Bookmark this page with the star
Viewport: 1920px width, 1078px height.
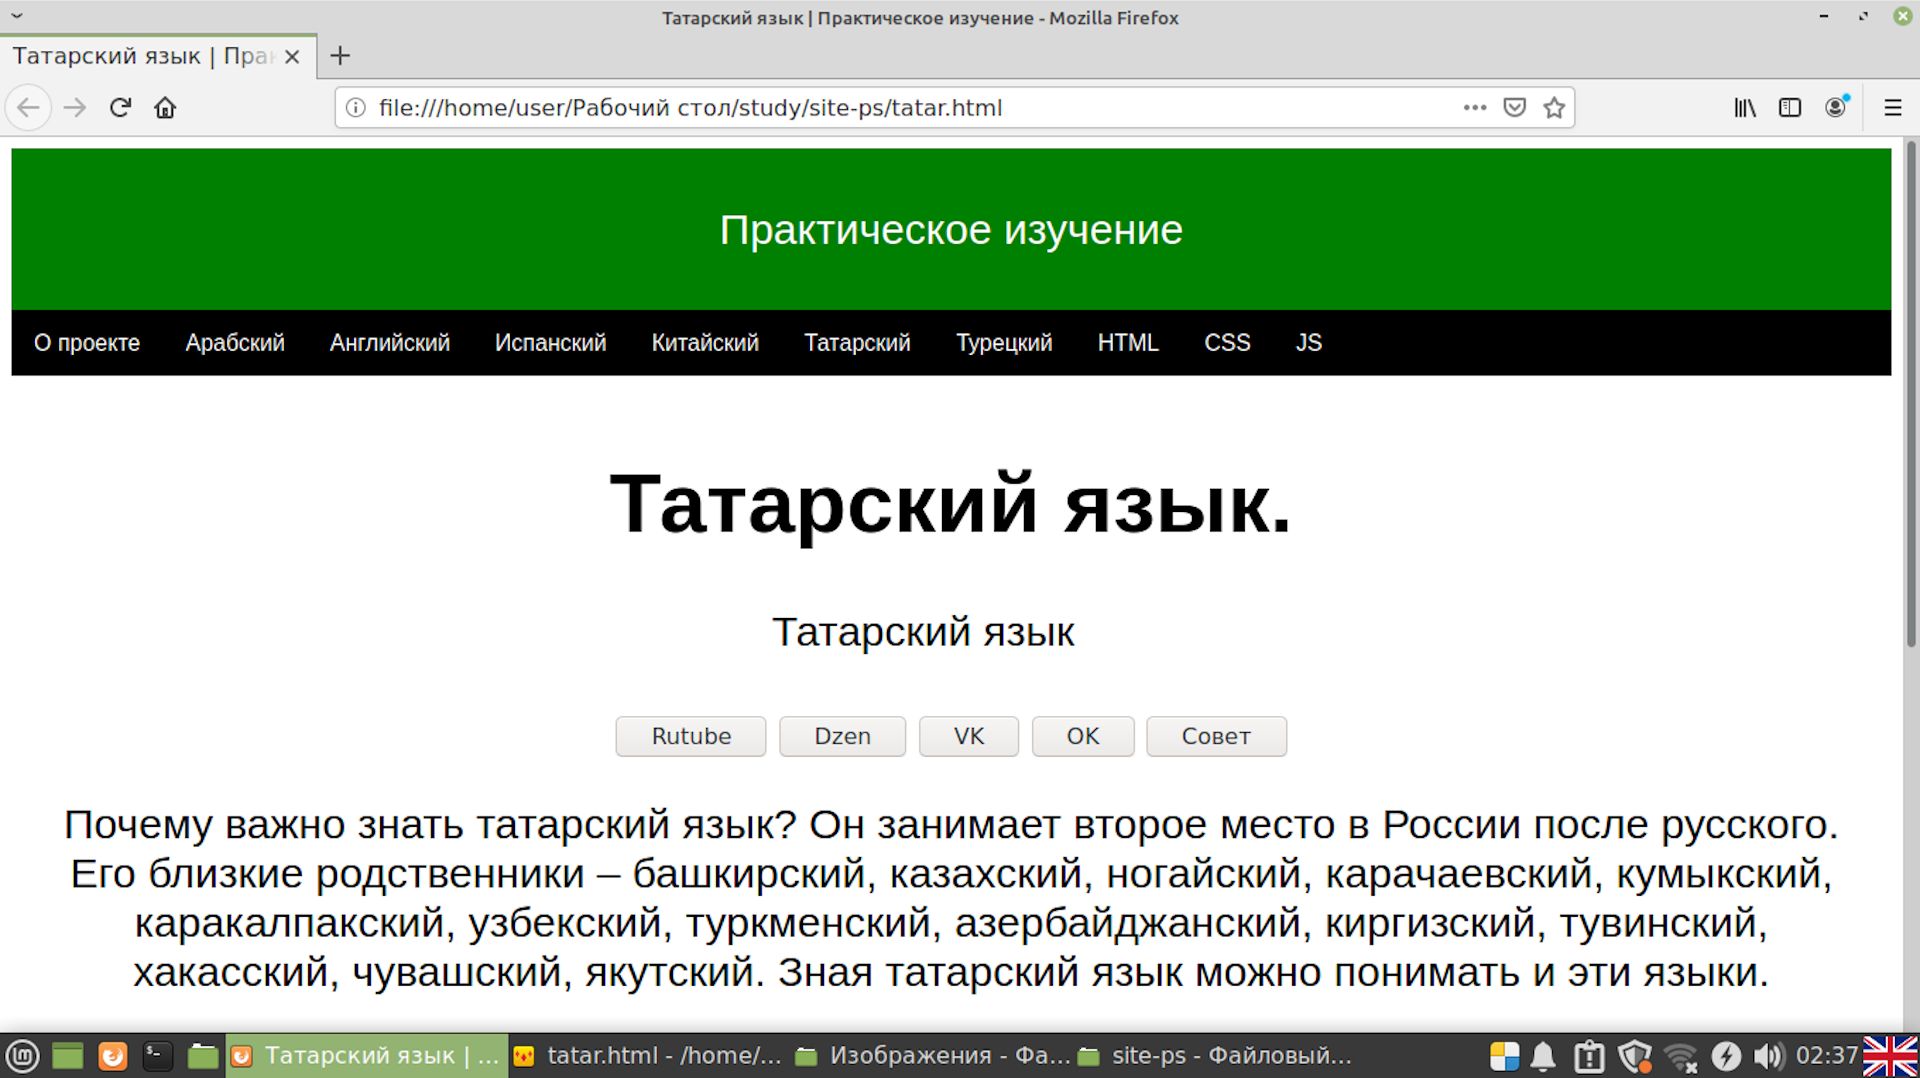pos(1555,107)
